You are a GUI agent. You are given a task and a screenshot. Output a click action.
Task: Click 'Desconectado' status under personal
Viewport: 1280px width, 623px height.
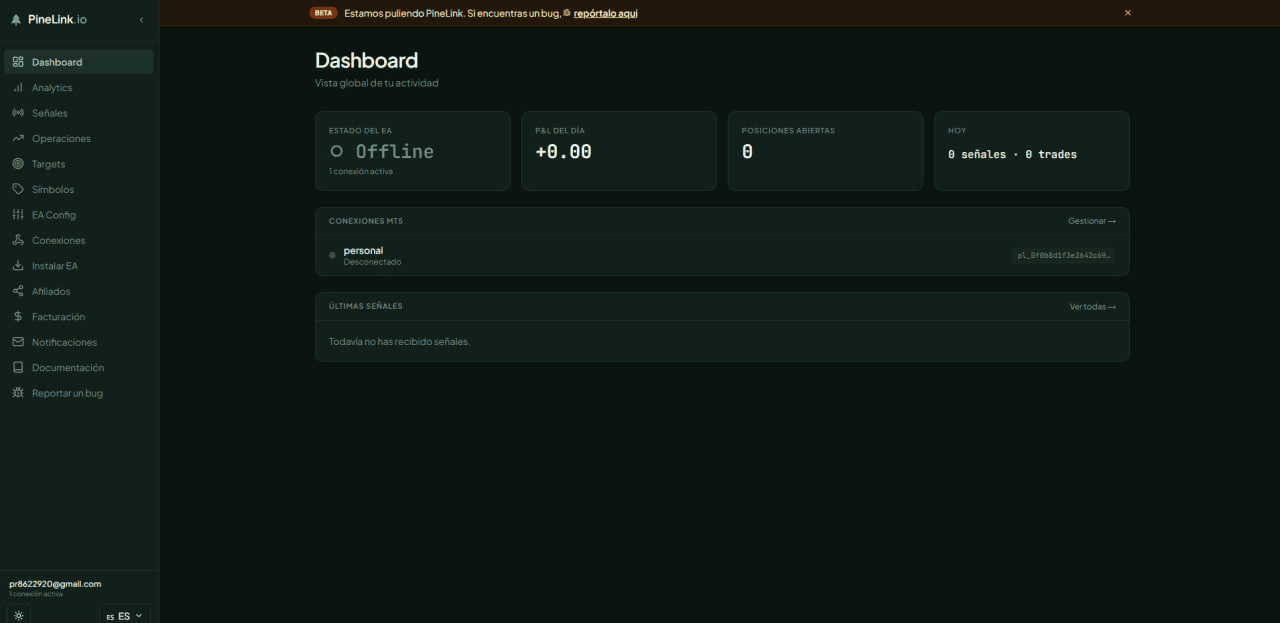372,262
